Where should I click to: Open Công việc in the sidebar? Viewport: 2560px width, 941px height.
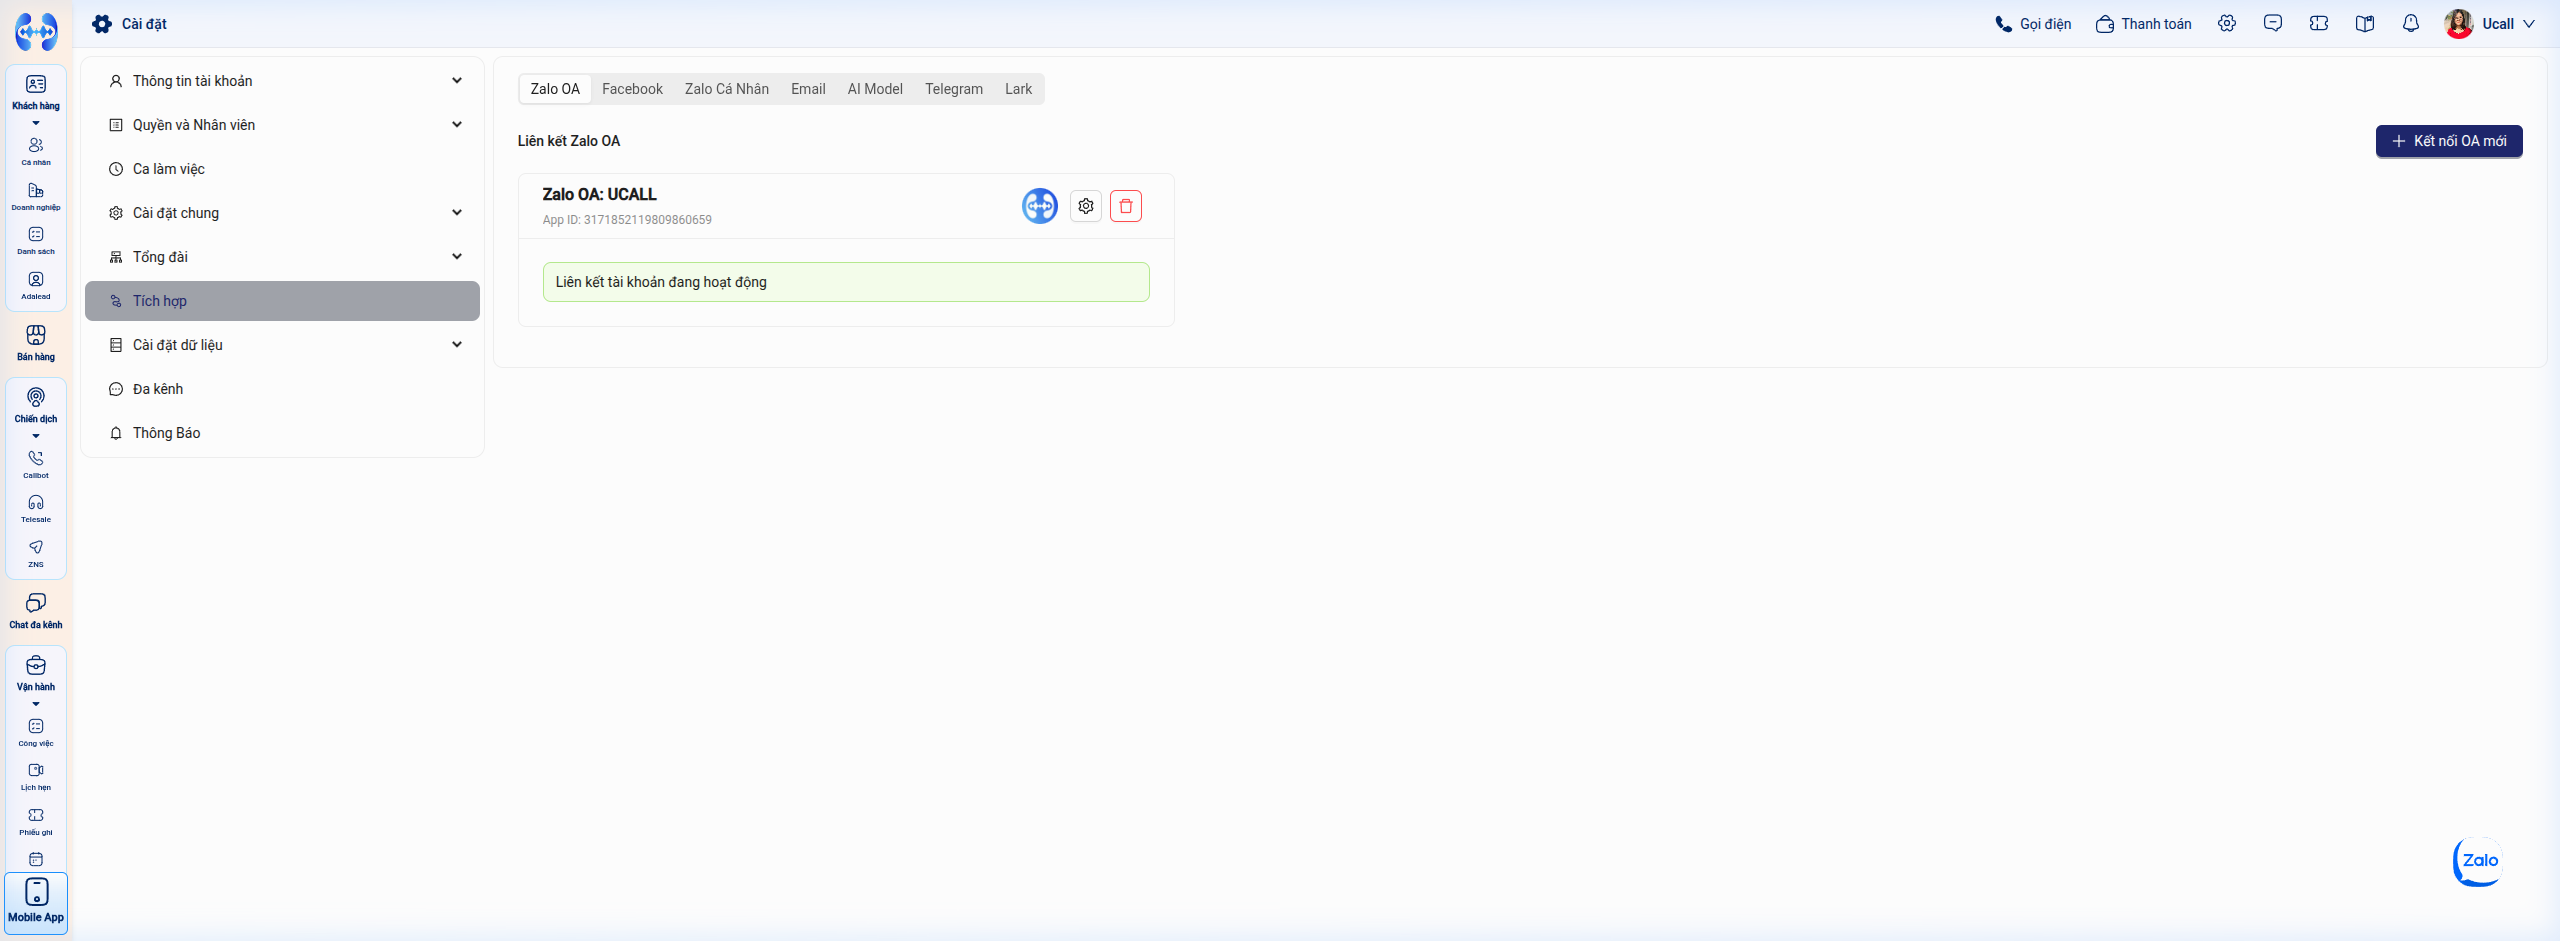[36, 732]
